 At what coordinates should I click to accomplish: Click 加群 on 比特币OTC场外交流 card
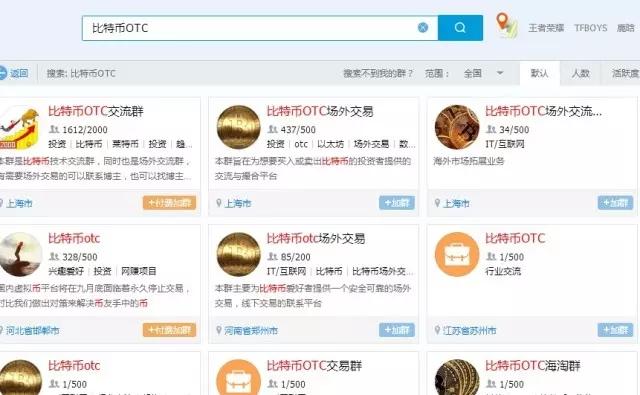(615, 203)
